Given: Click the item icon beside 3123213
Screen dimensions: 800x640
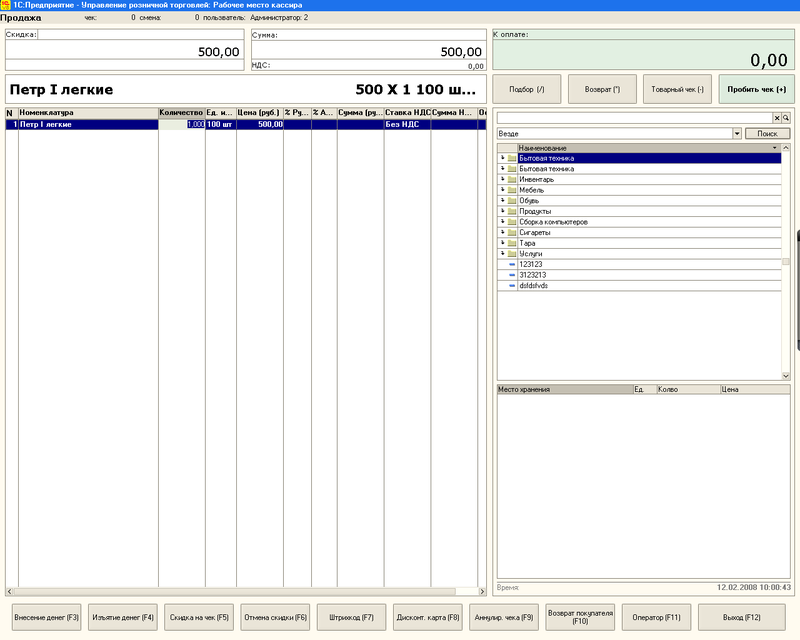Looking at the screenshot, I should coord(512,275).
